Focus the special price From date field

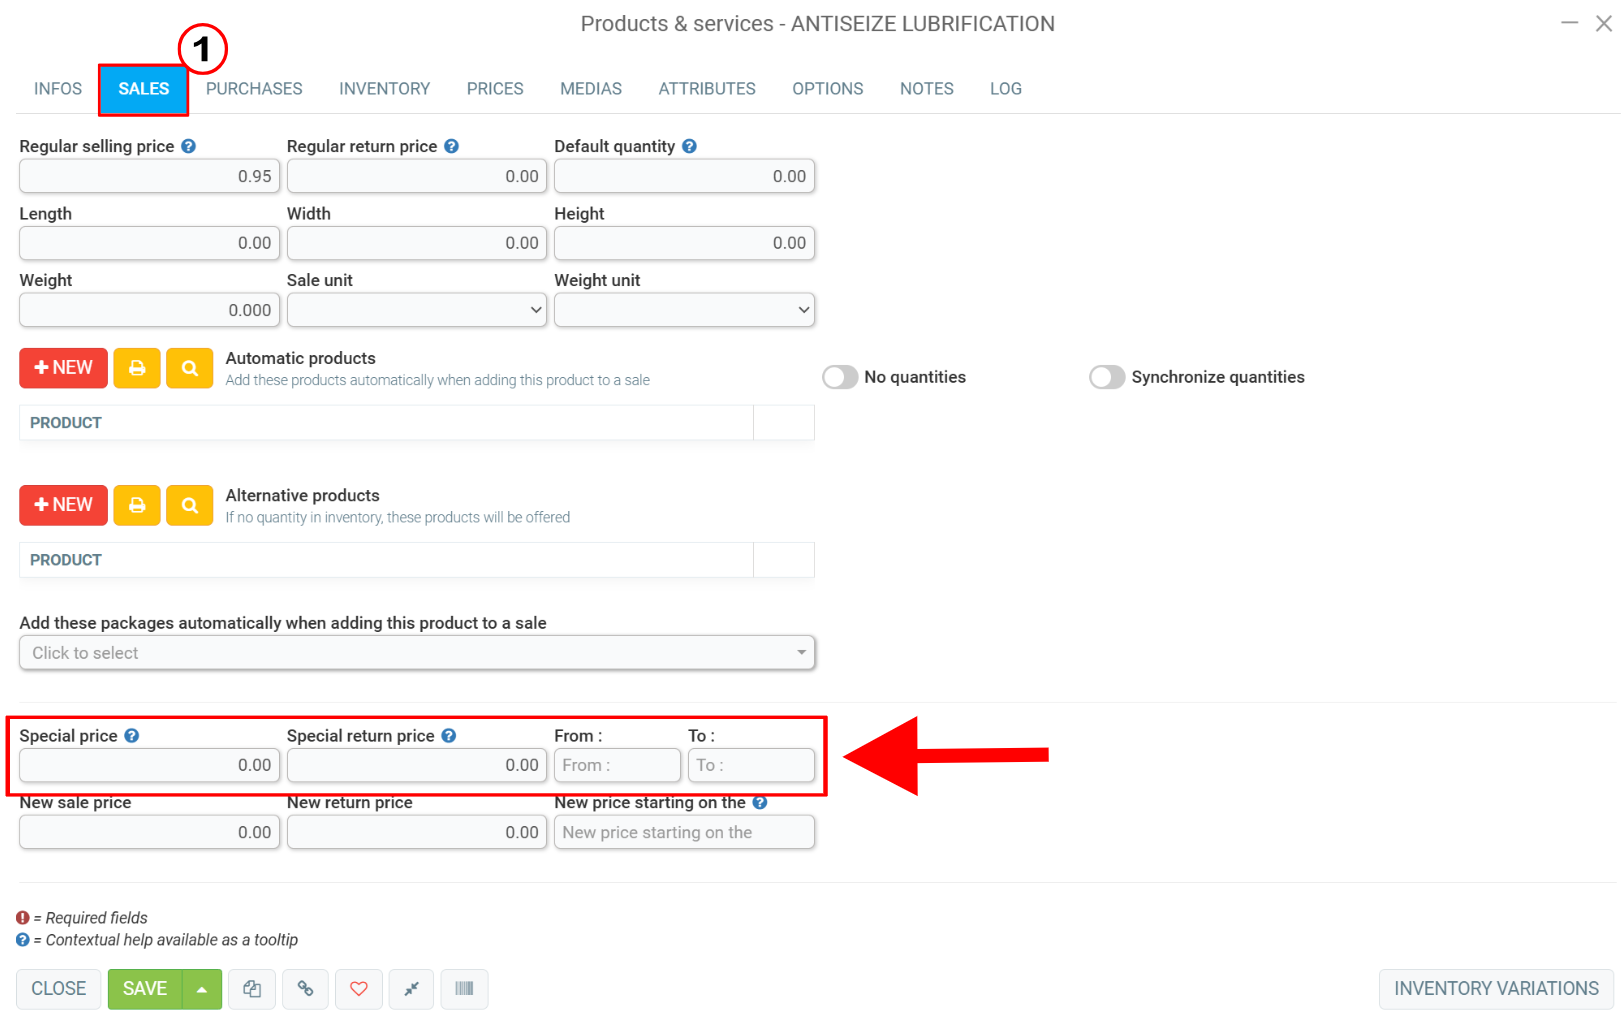[616, 765]
